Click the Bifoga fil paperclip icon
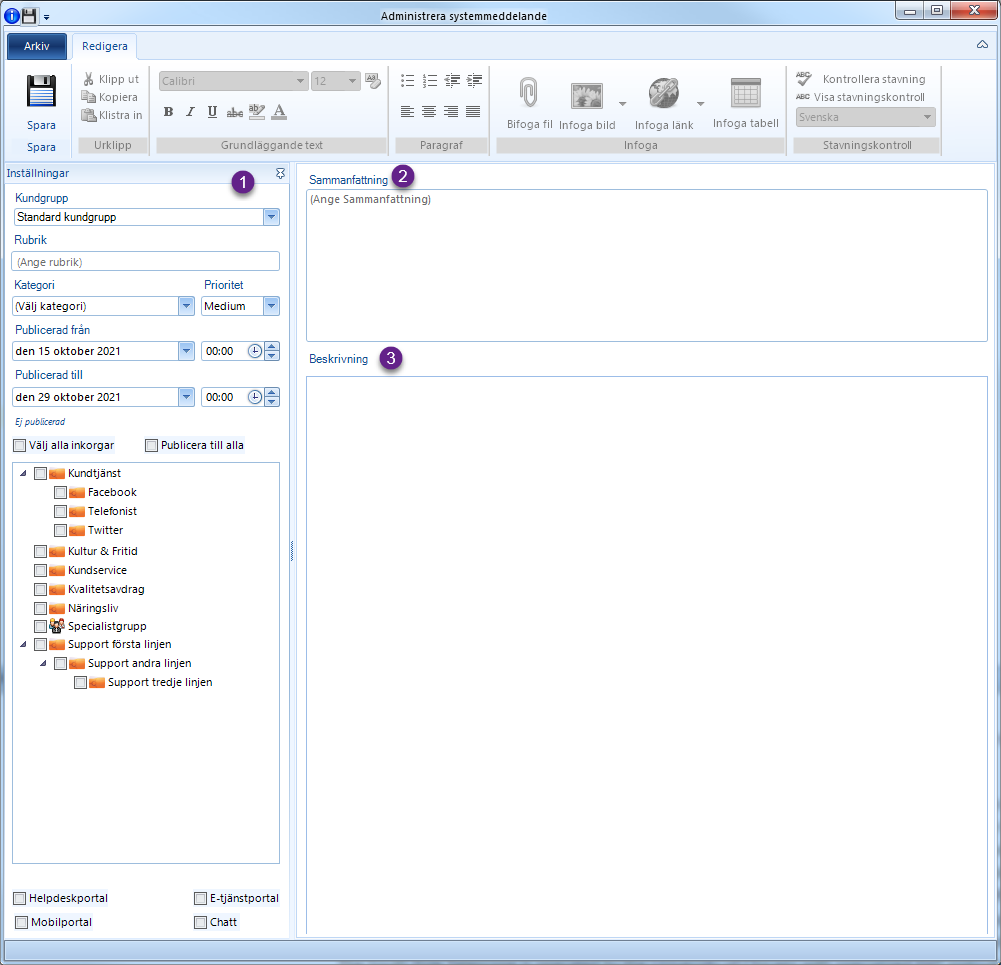The image size is (1001, 965). [x=529, y=93]
